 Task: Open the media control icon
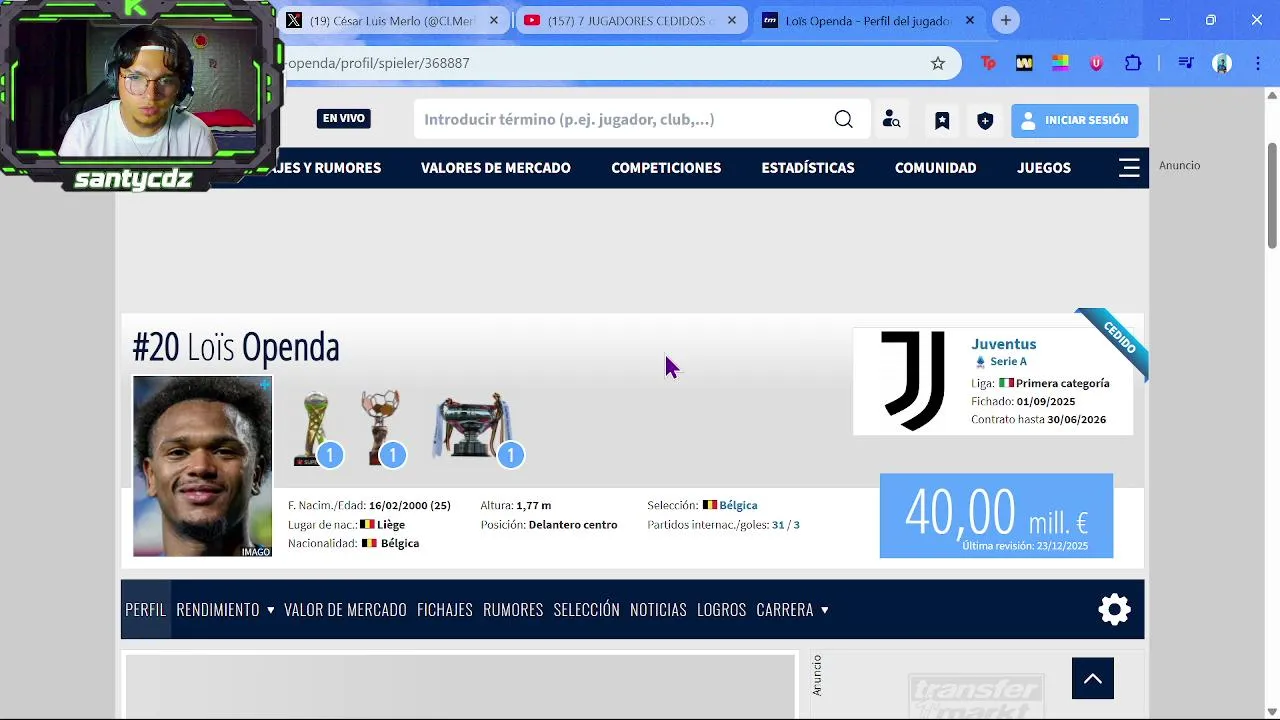click(x=1186, y=63)
